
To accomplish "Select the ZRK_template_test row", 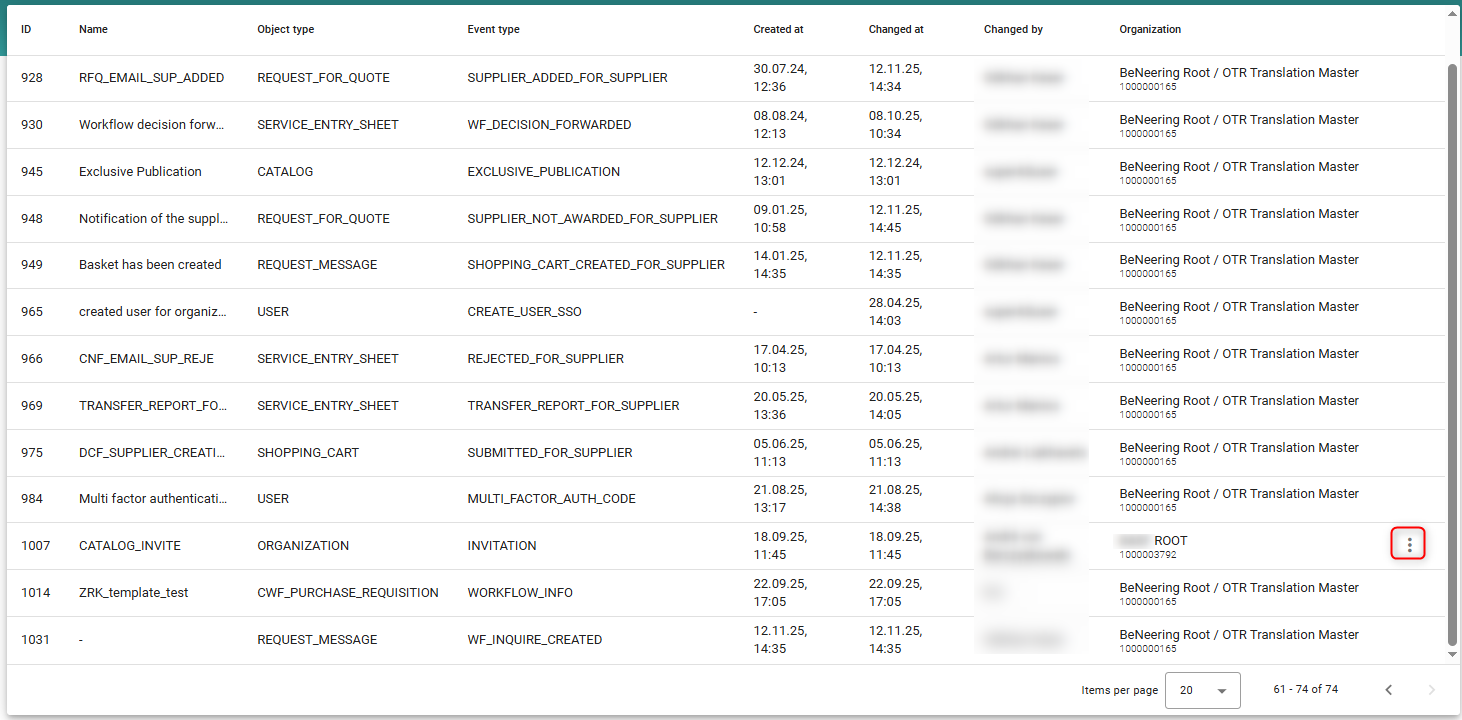I will coord(133,593).
